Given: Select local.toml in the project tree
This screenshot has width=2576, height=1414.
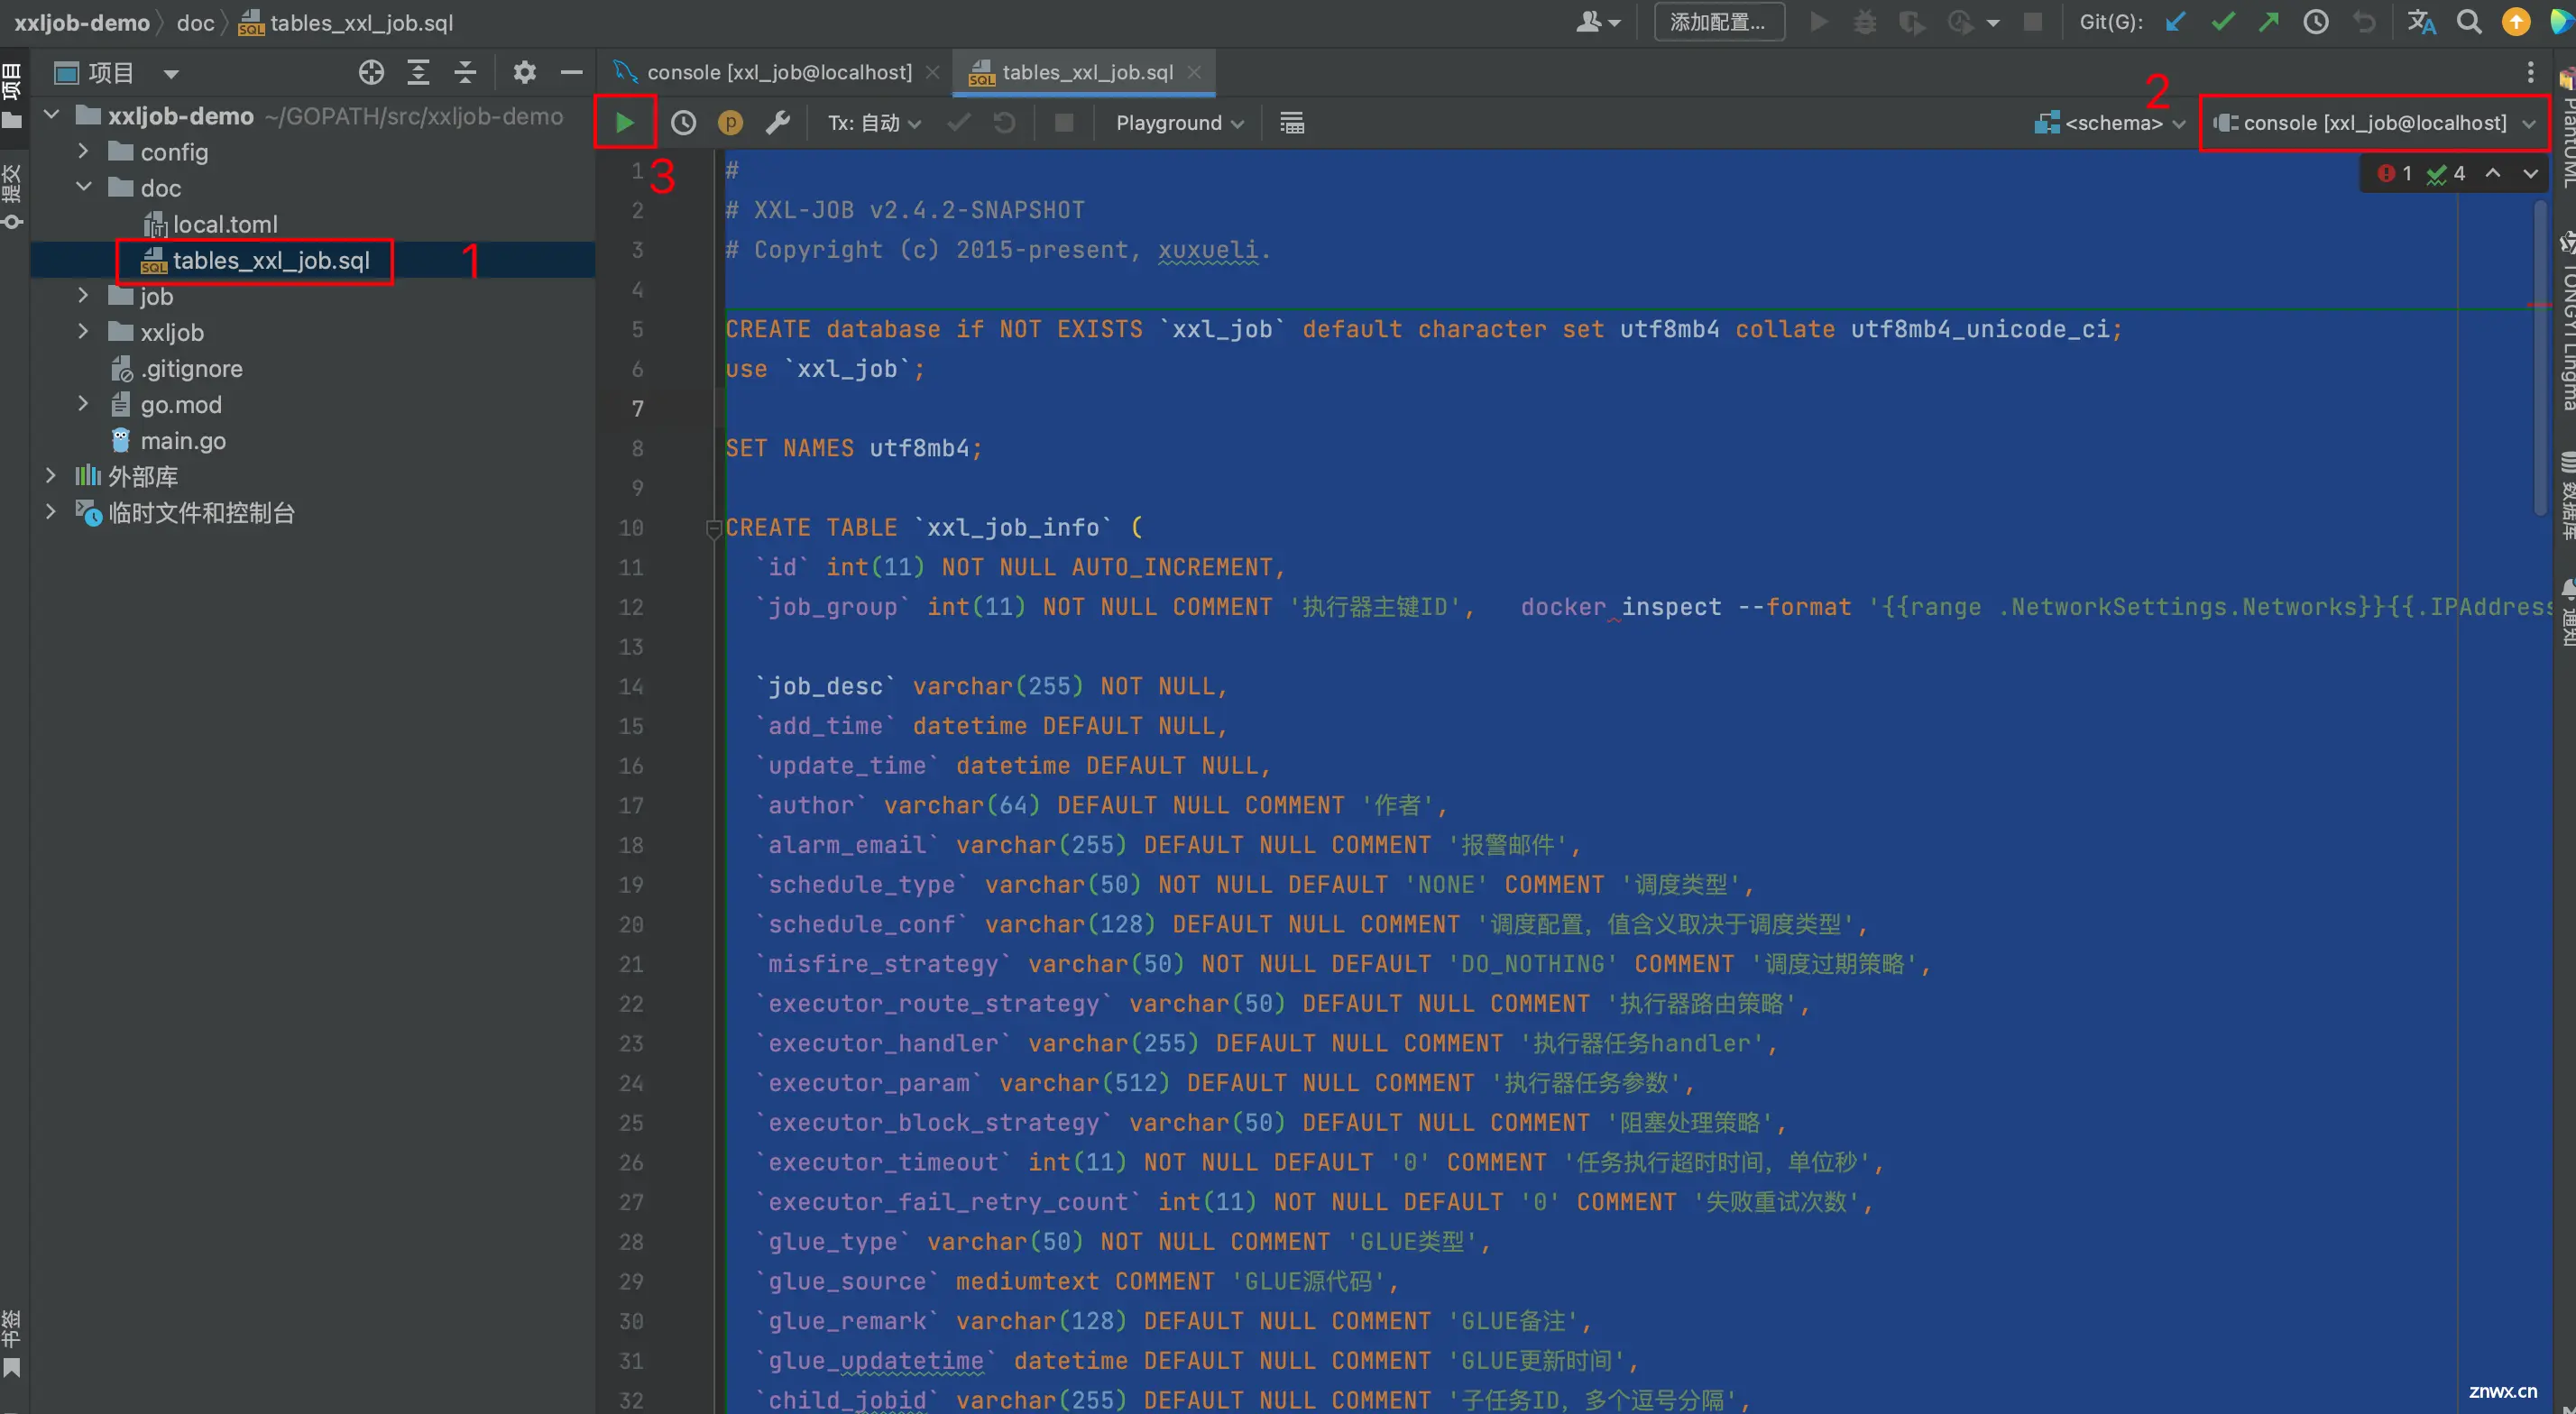Looking at the screenshot, I should [225, 224].
